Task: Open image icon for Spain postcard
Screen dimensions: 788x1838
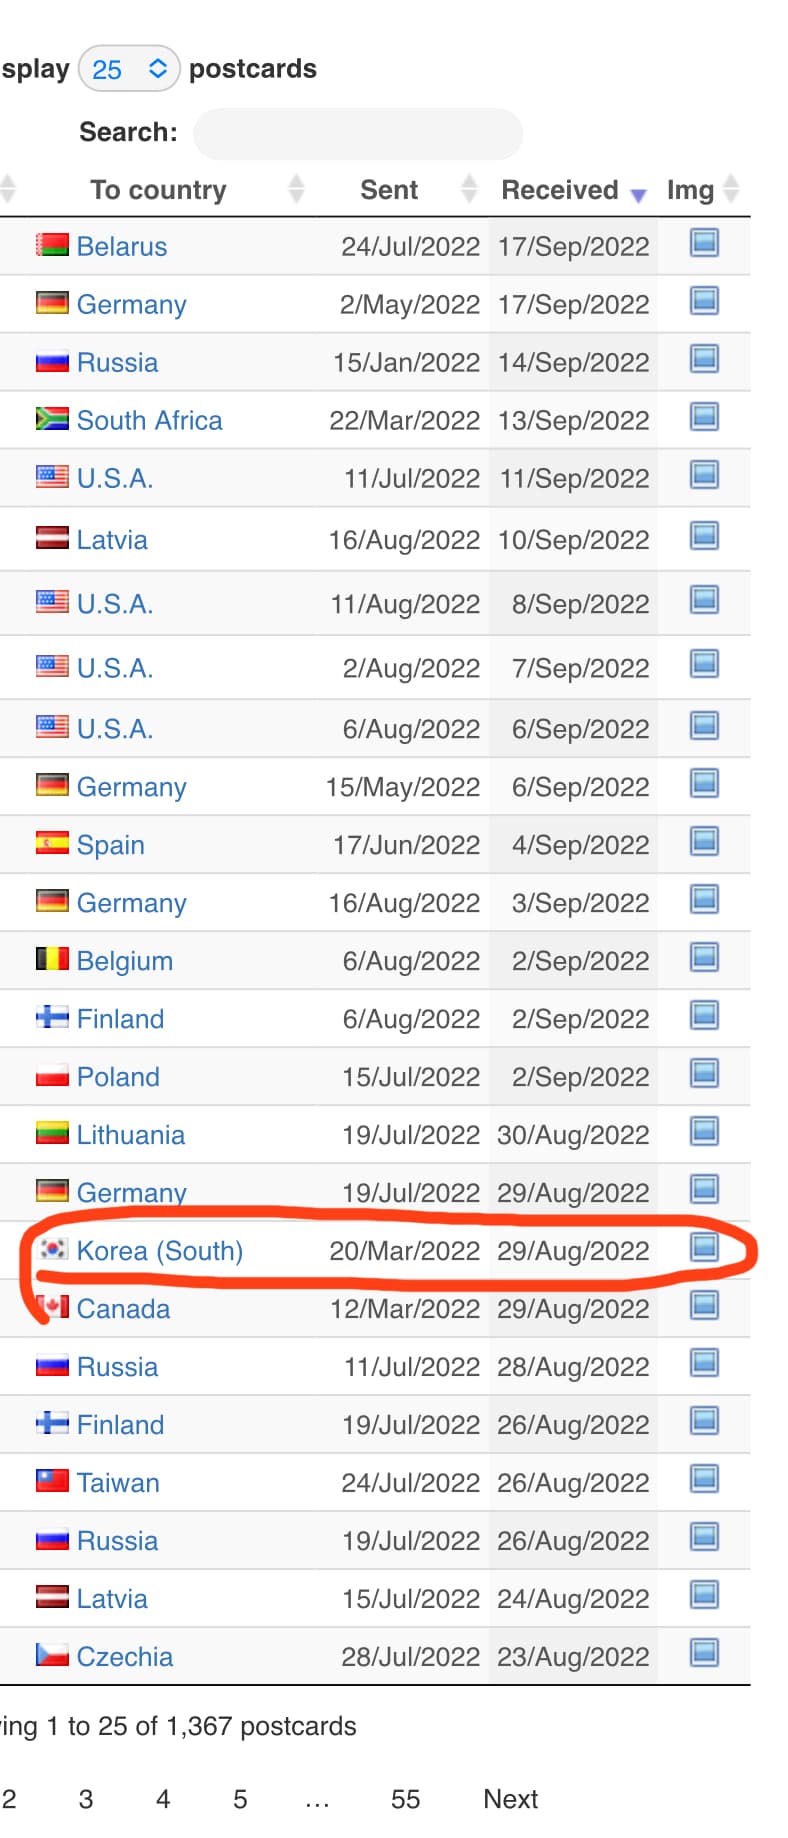Action: pyautogui.click(x=704, y=842)
